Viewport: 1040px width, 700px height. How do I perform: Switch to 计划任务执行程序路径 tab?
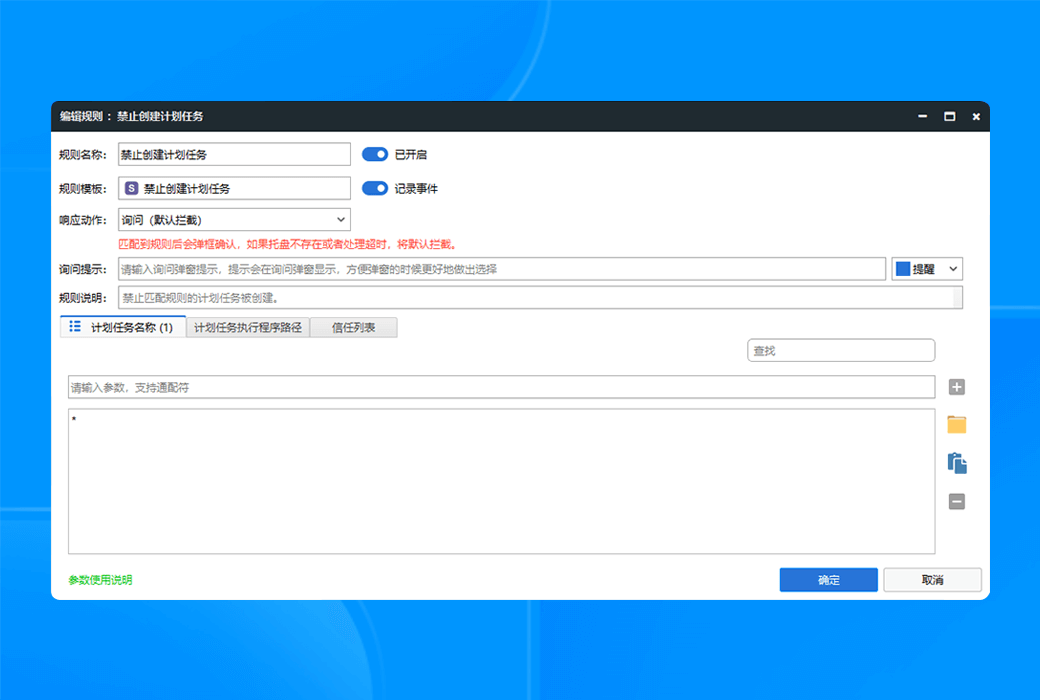pyautogui.click(x=248, y=328)
